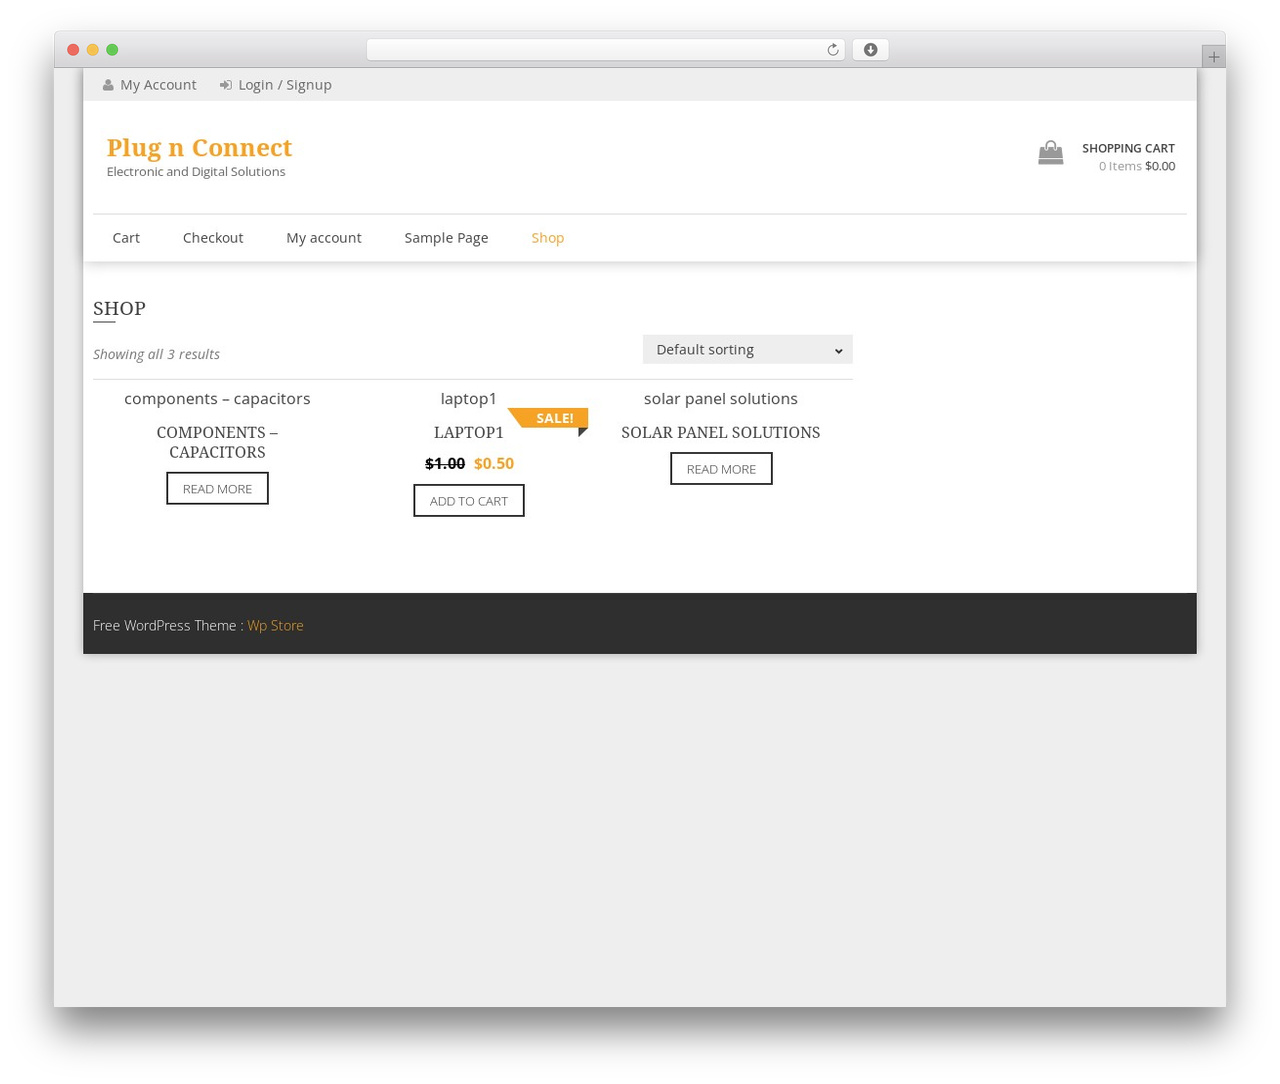Open the Default sorting dropdown
The image size is (1280, 1084).
[747, 349]
